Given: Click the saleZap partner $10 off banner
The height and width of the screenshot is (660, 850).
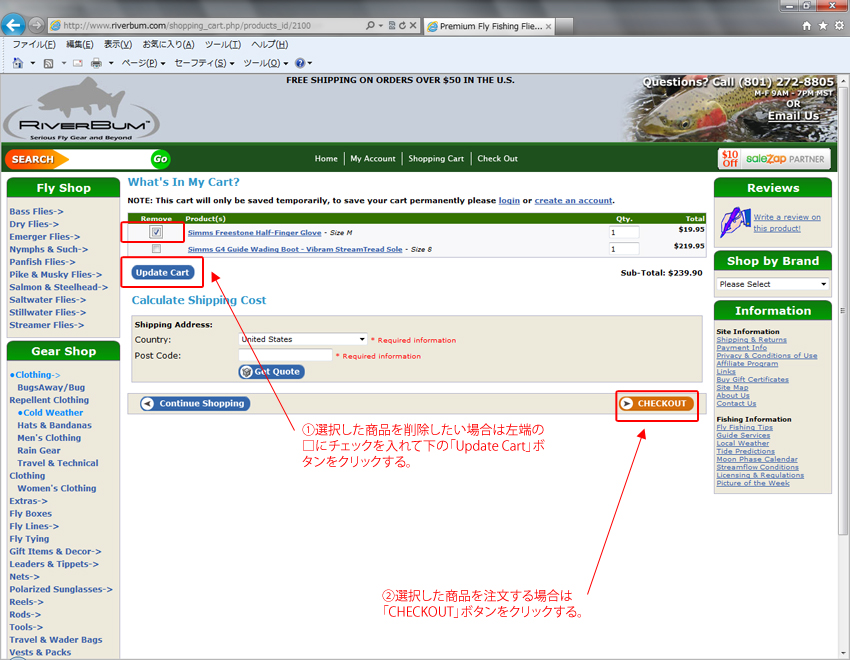Looking at the screenshot, I should 774,159.
